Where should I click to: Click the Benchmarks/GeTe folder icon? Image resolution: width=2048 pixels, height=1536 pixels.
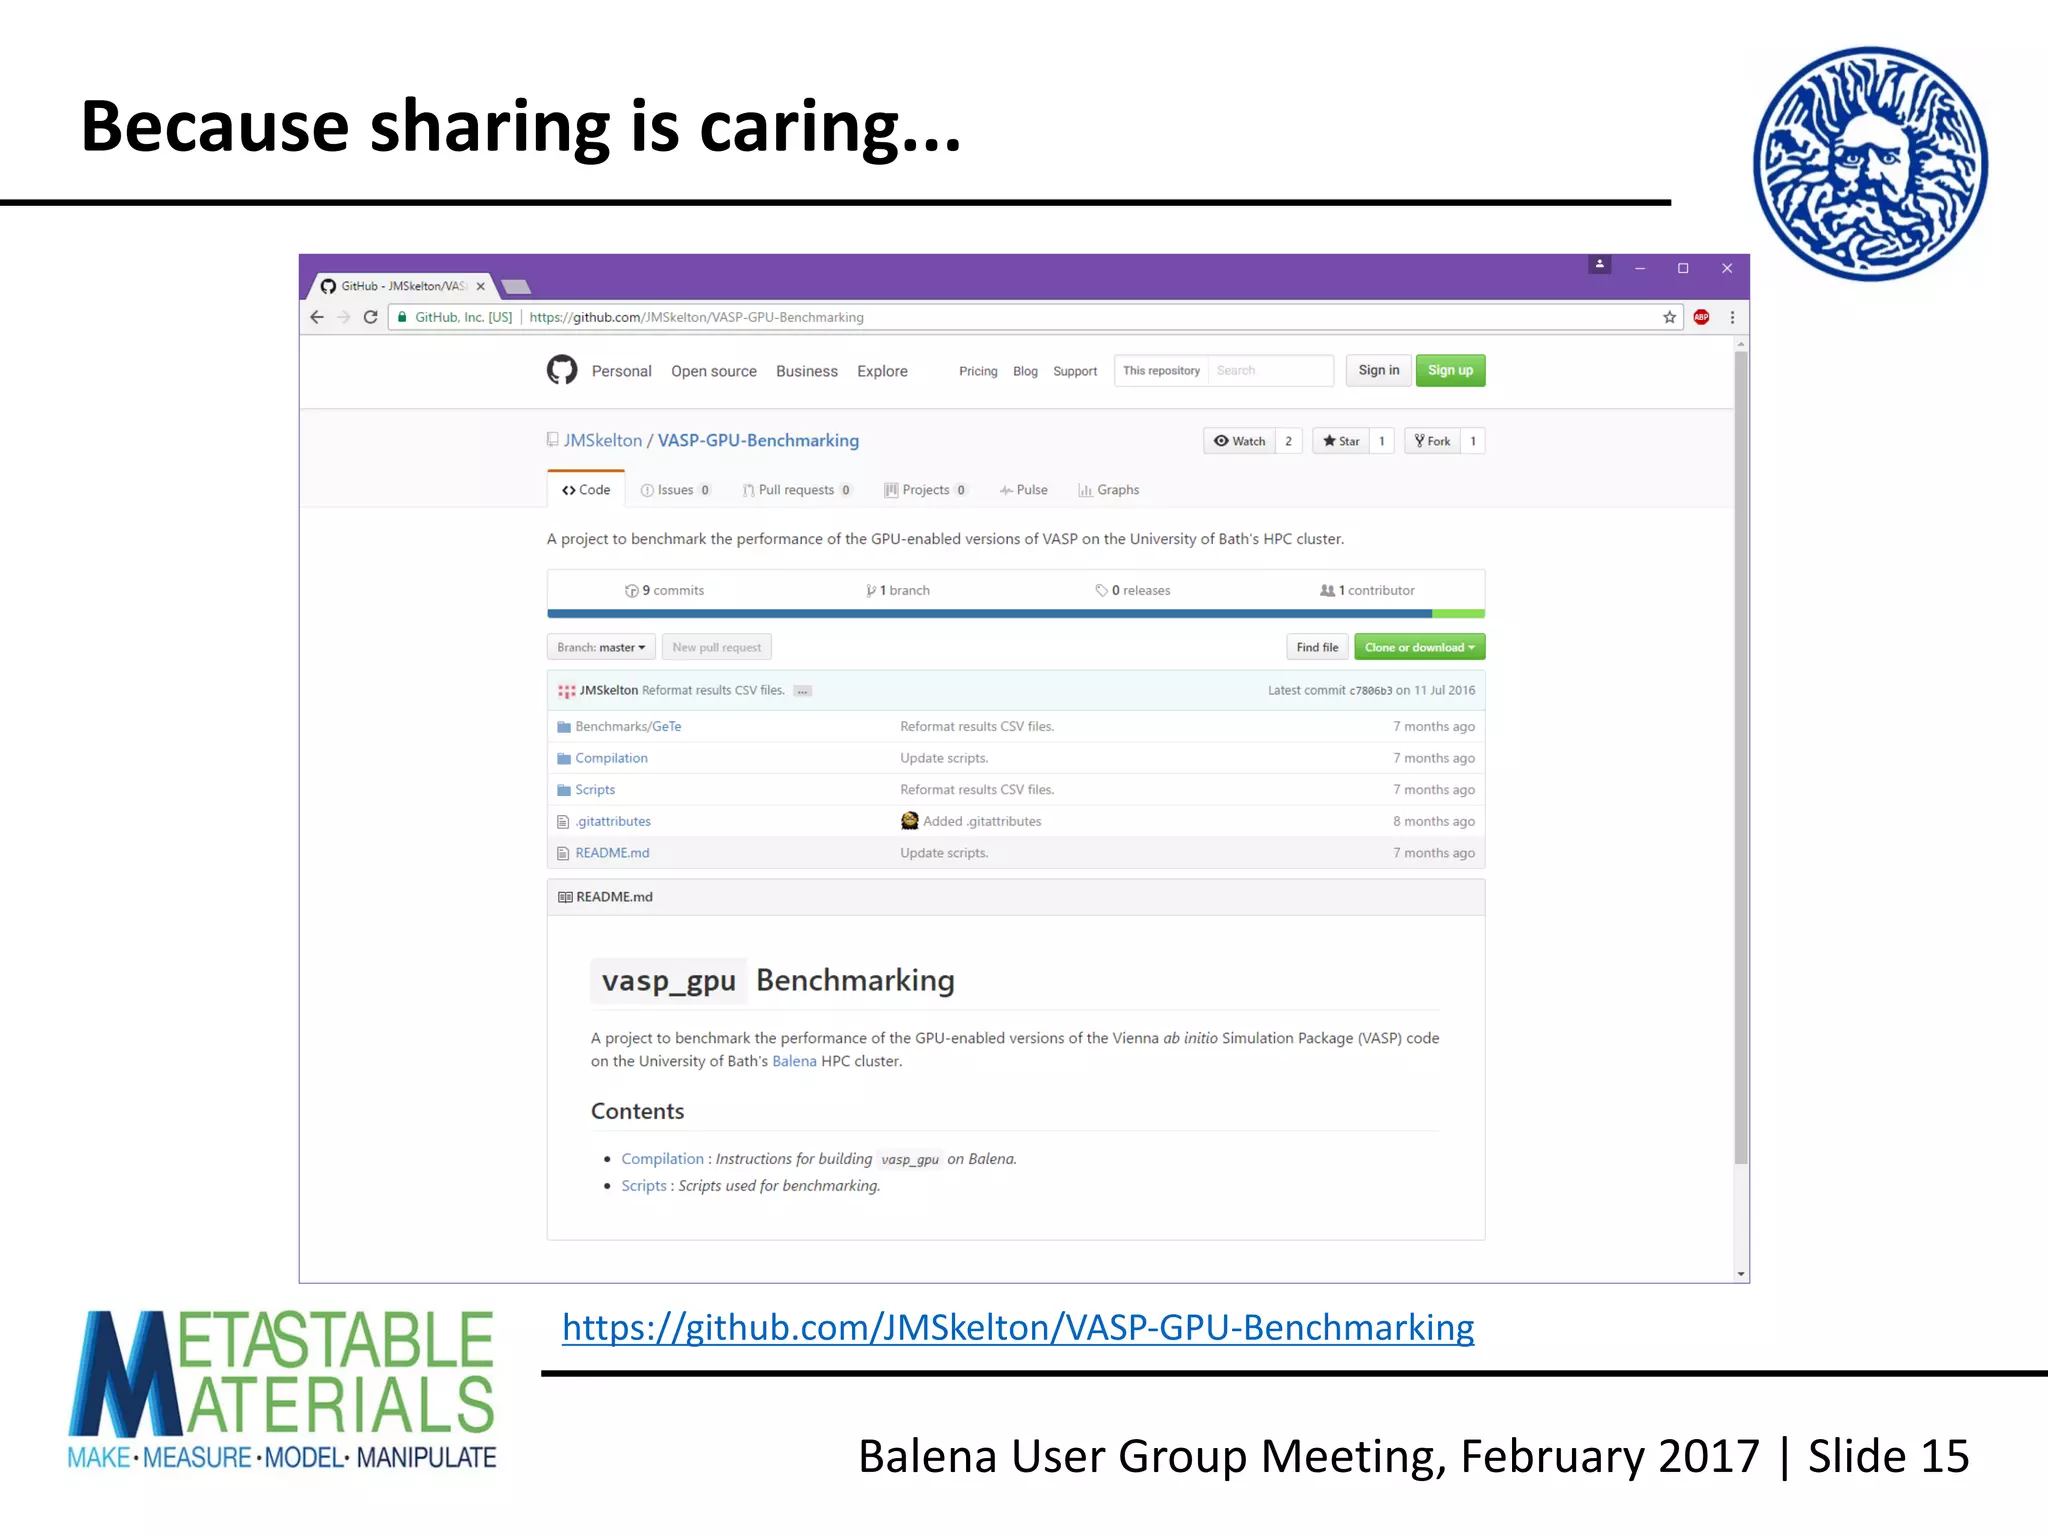pyautogui.click(x=564, y=727)
